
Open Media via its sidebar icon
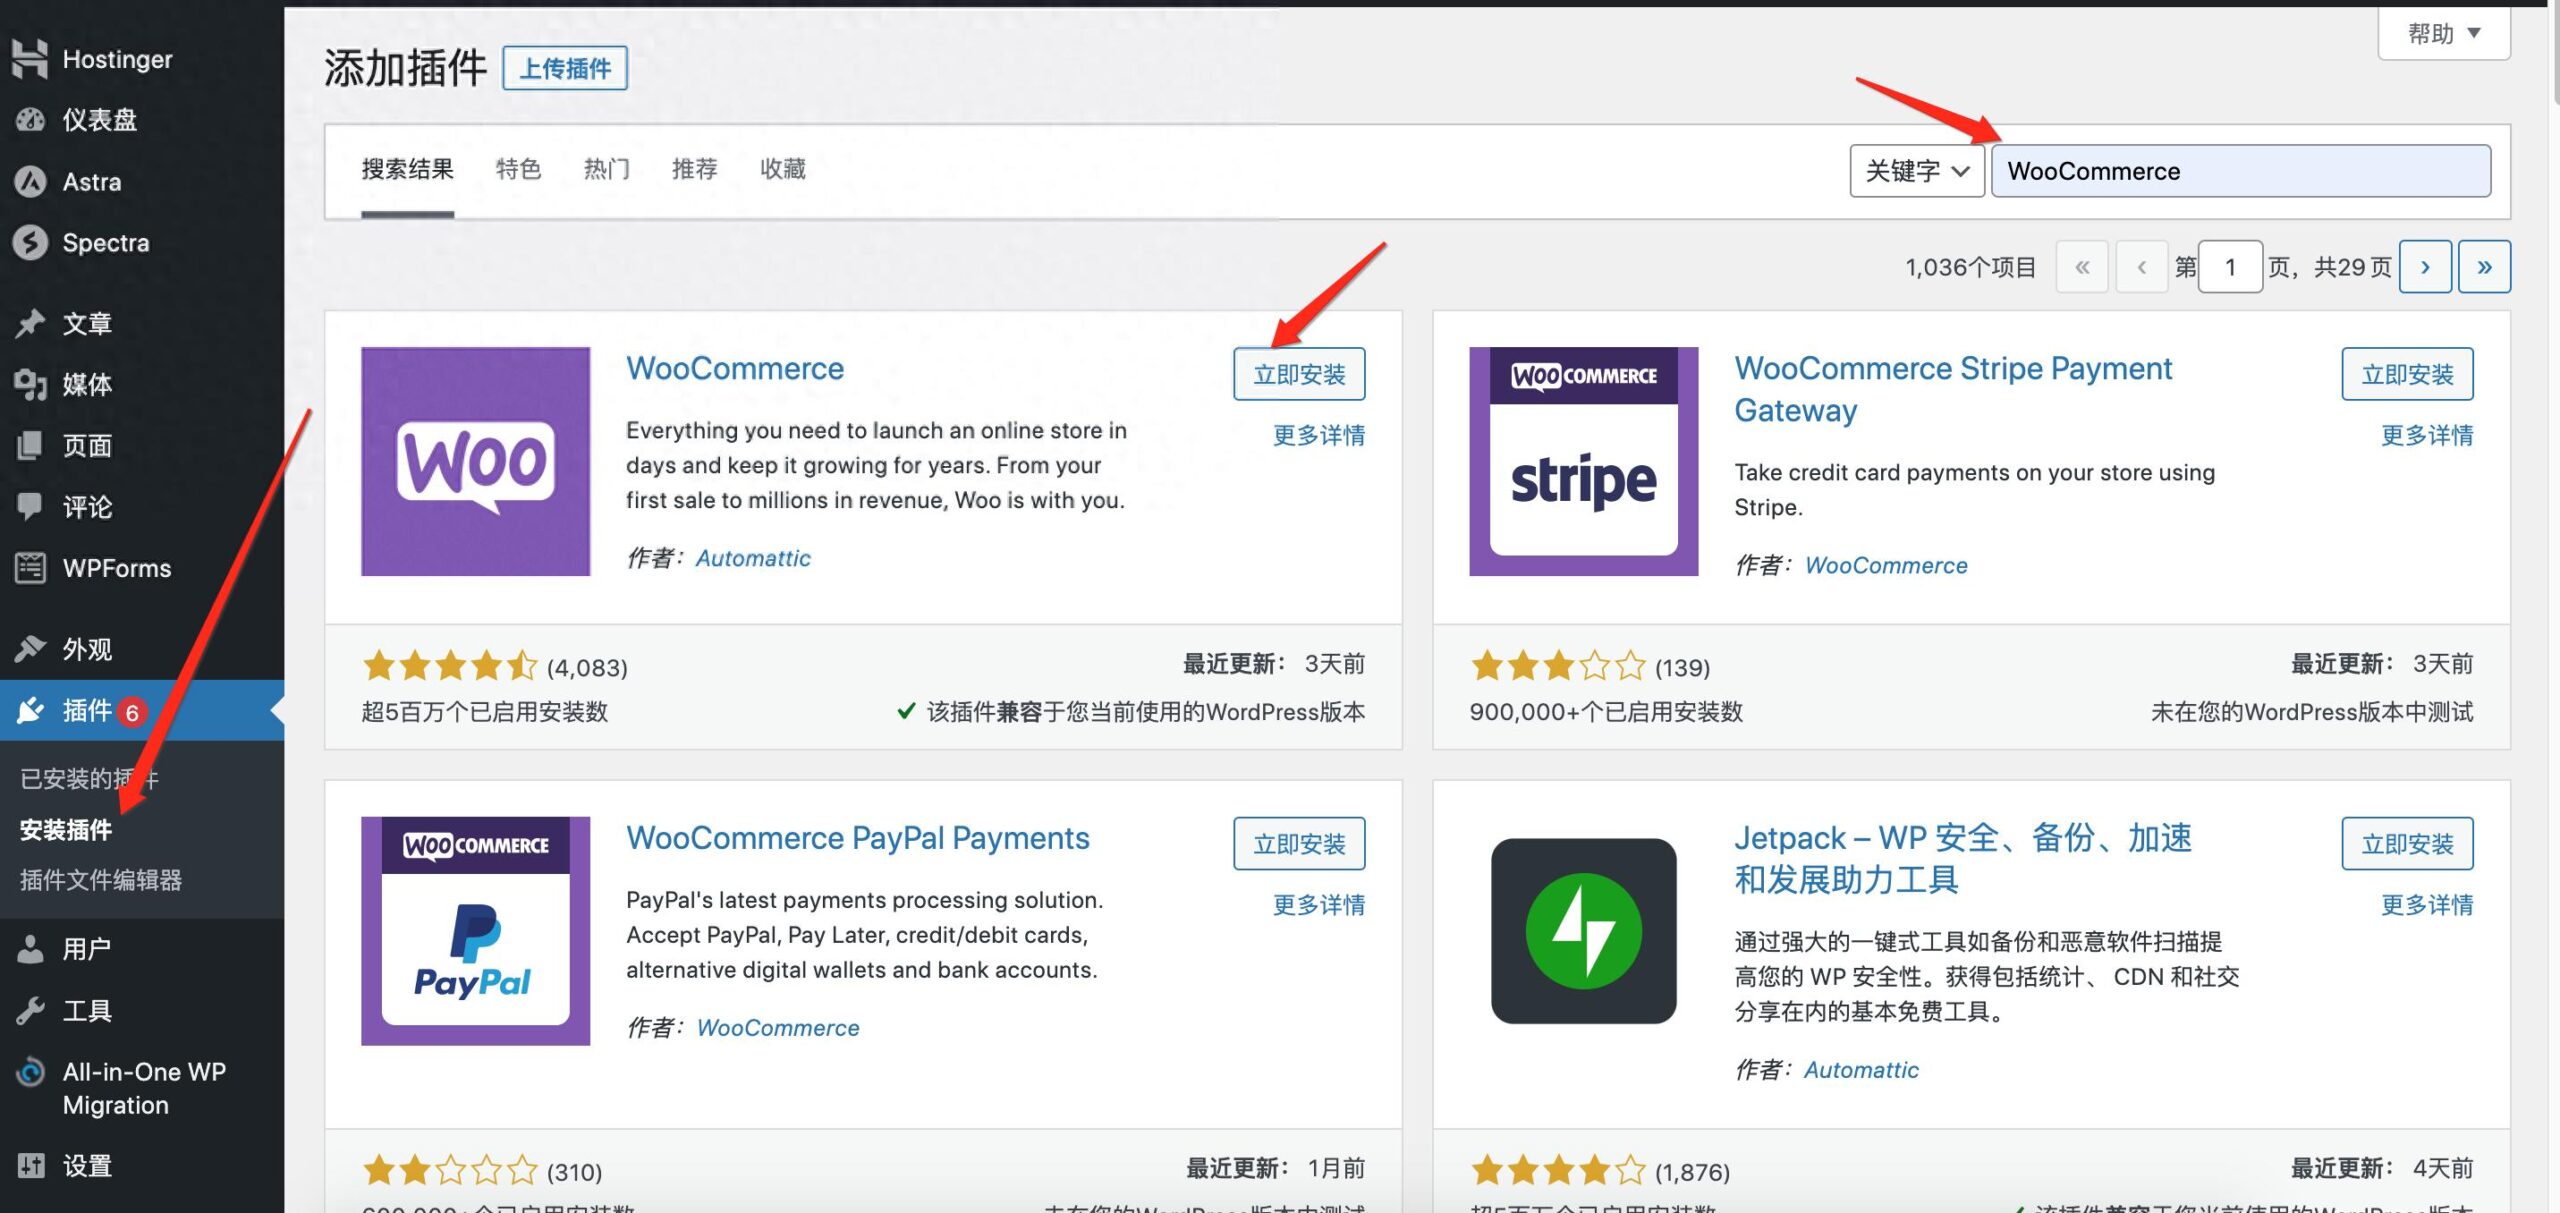click(x=30, y=385)
